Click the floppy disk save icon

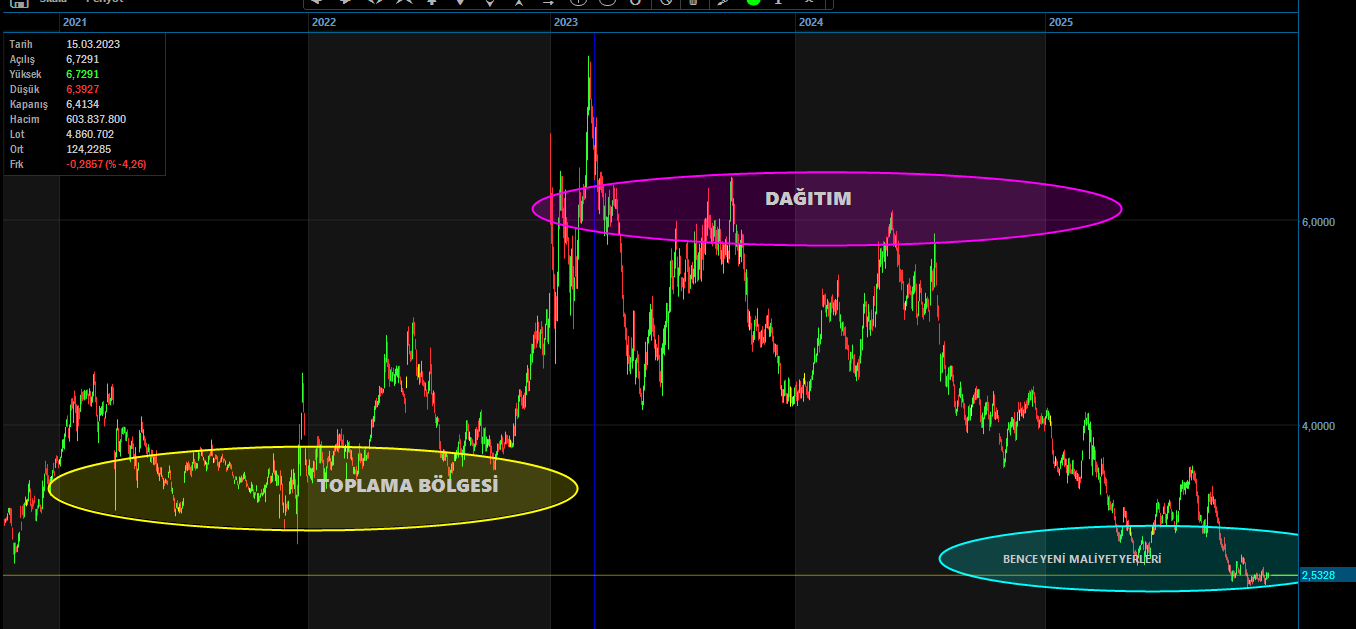pos(17,3)
